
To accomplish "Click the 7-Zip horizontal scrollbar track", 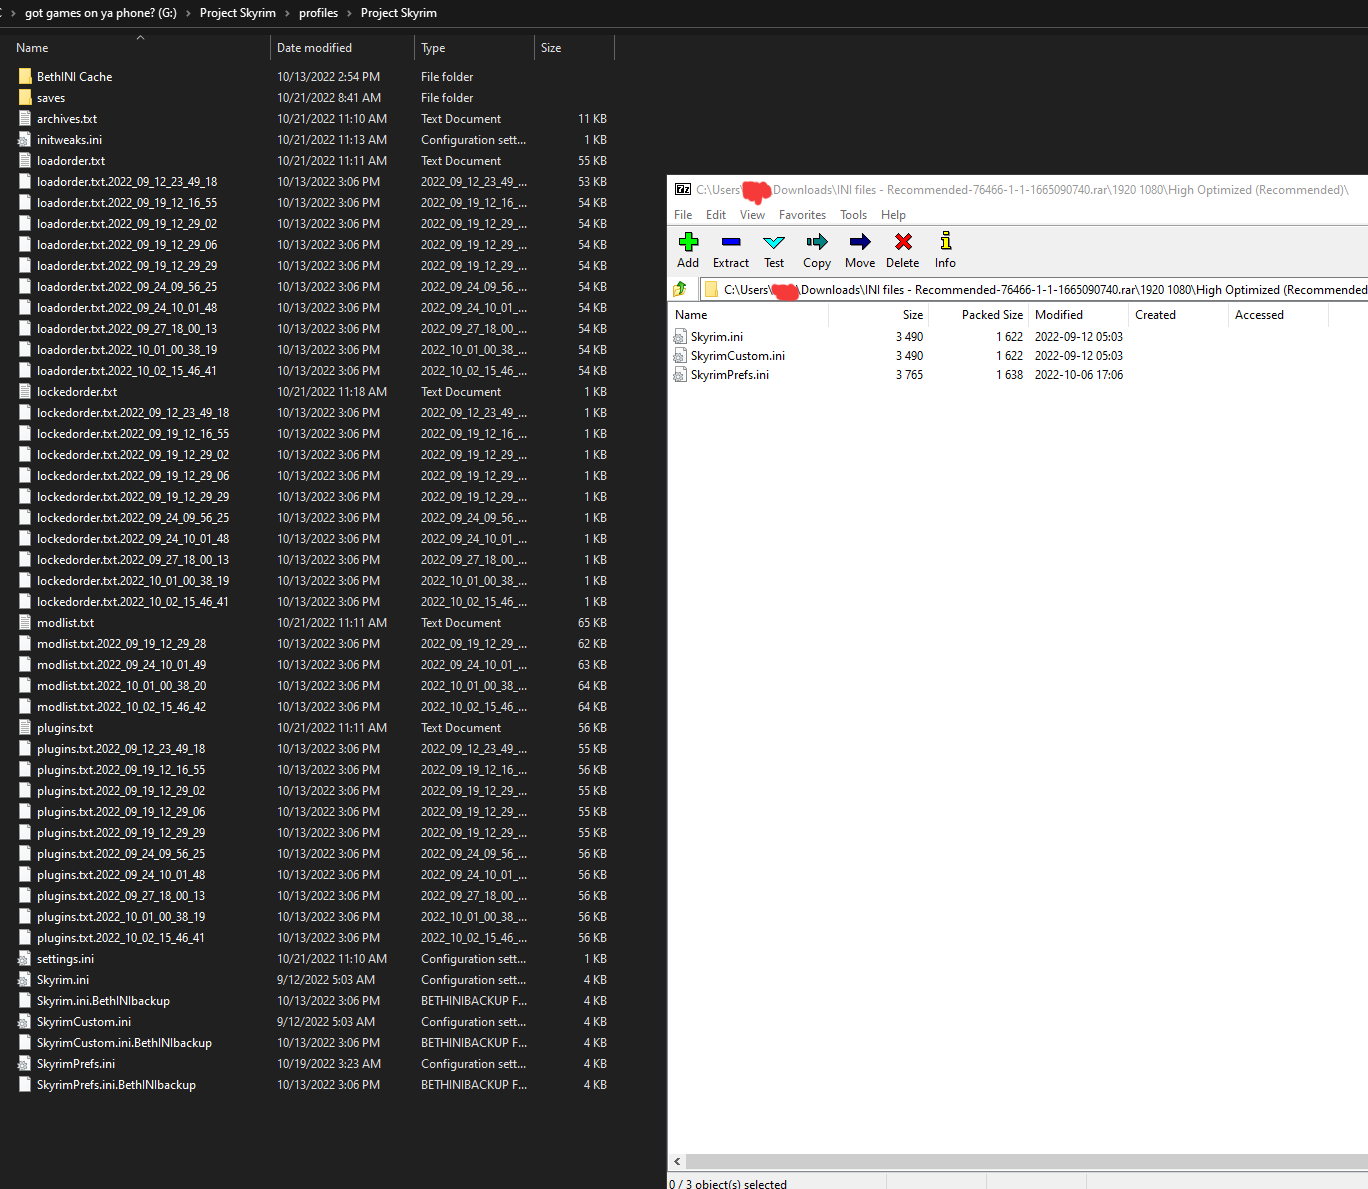I will pos(1027,1161).
